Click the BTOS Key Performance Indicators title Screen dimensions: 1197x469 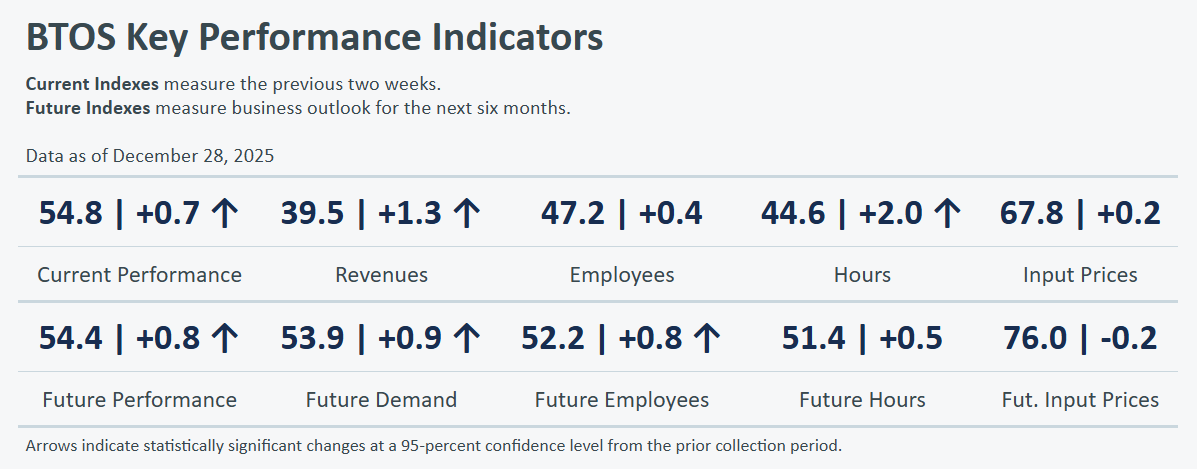314,38
